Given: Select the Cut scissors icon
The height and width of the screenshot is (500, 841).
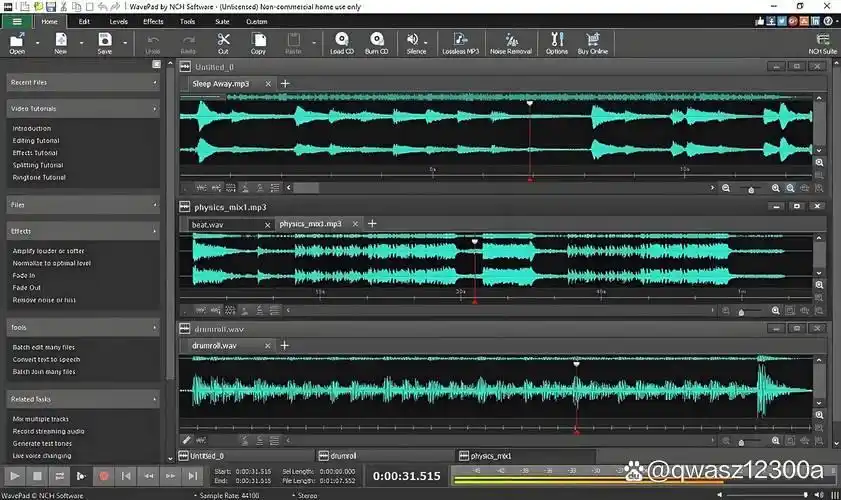Looking at the screenshot, I should pos(223,43).
